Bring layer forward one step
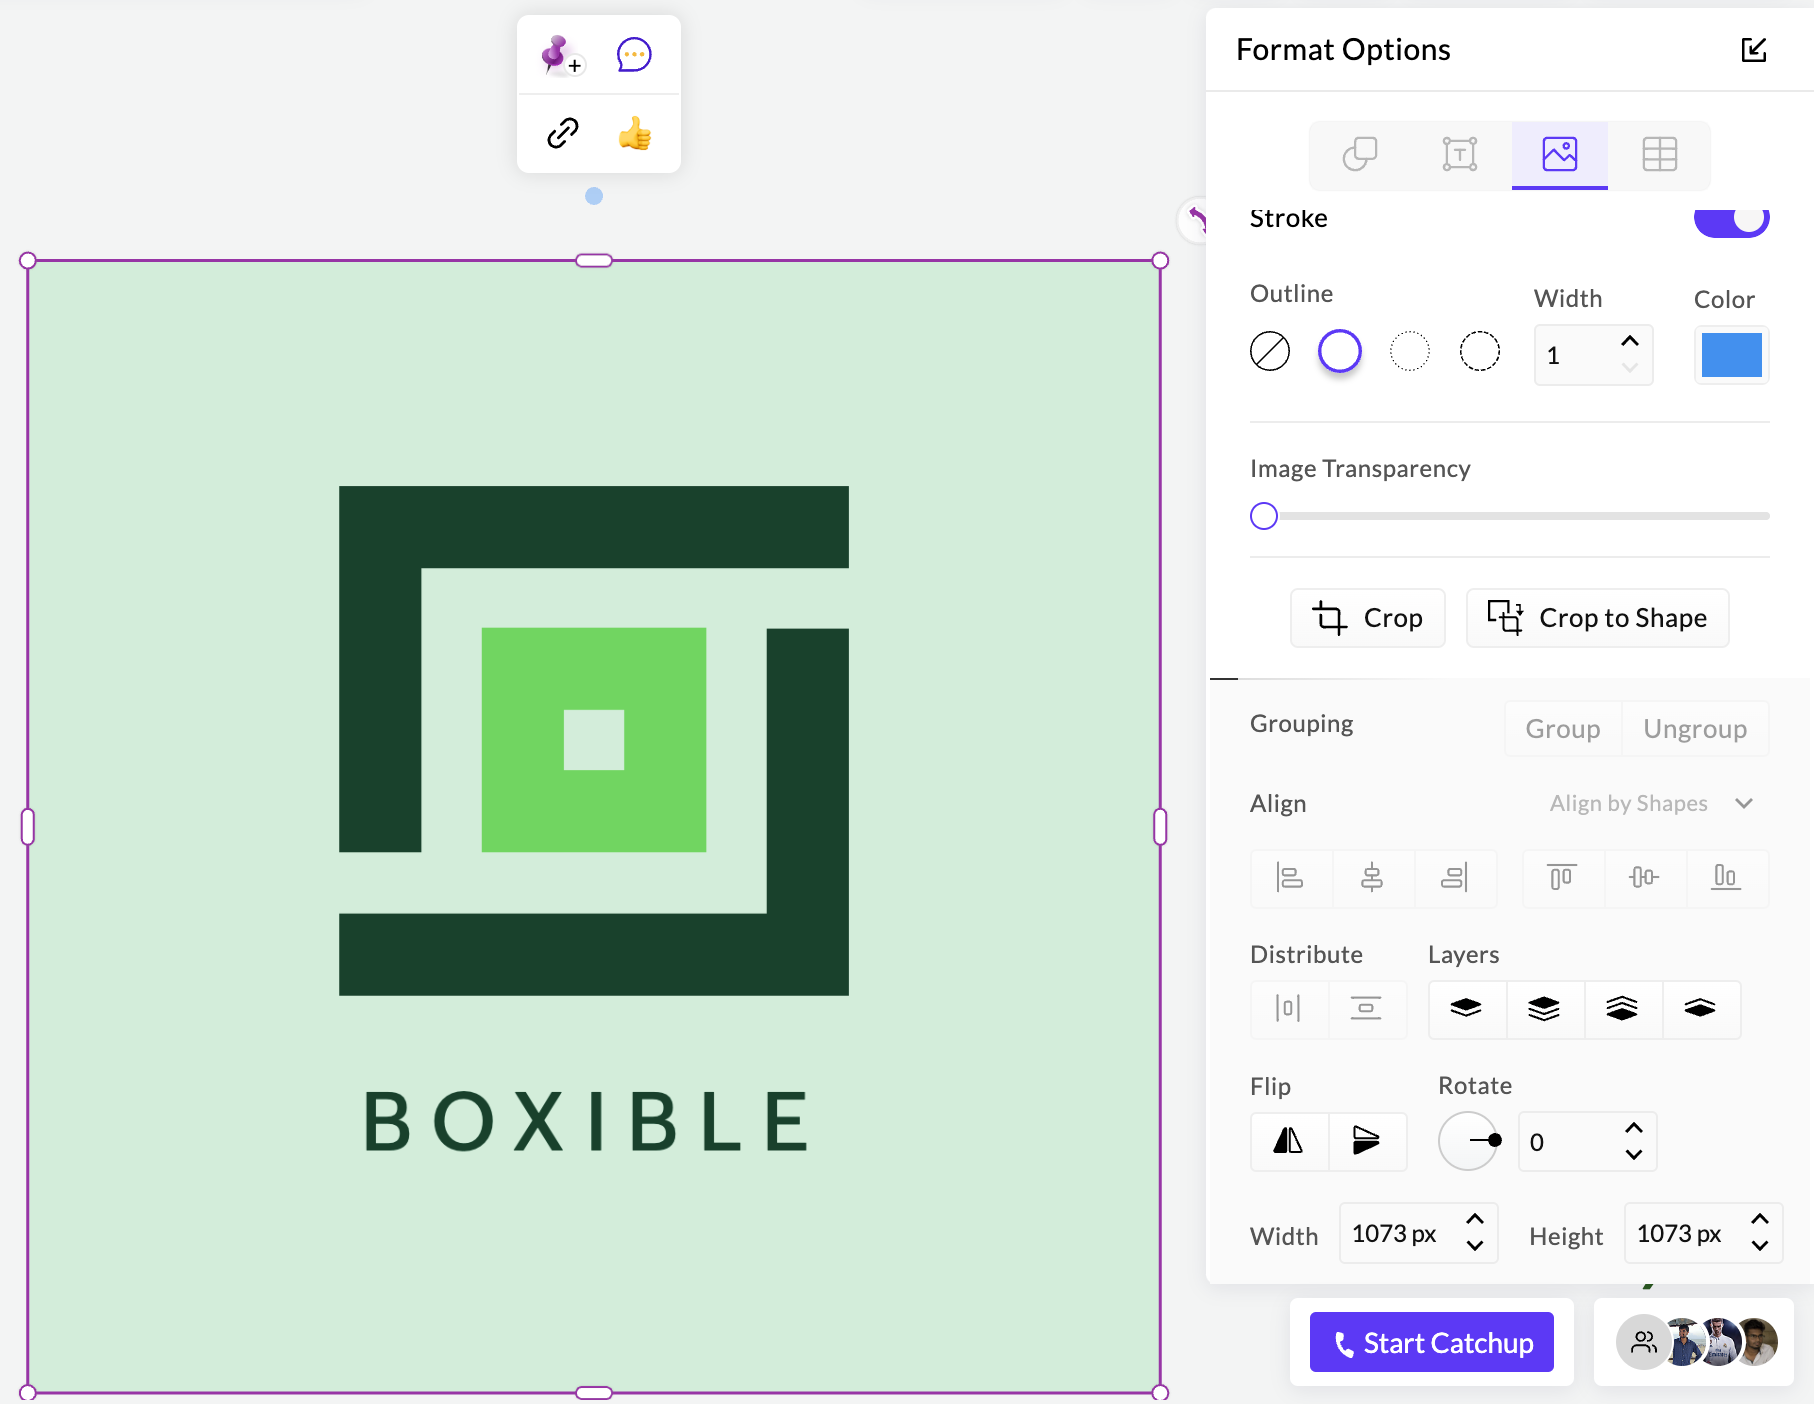Viewport: 1814px width, 1404px height. pyautogui.click(x=1466, y=1009)
